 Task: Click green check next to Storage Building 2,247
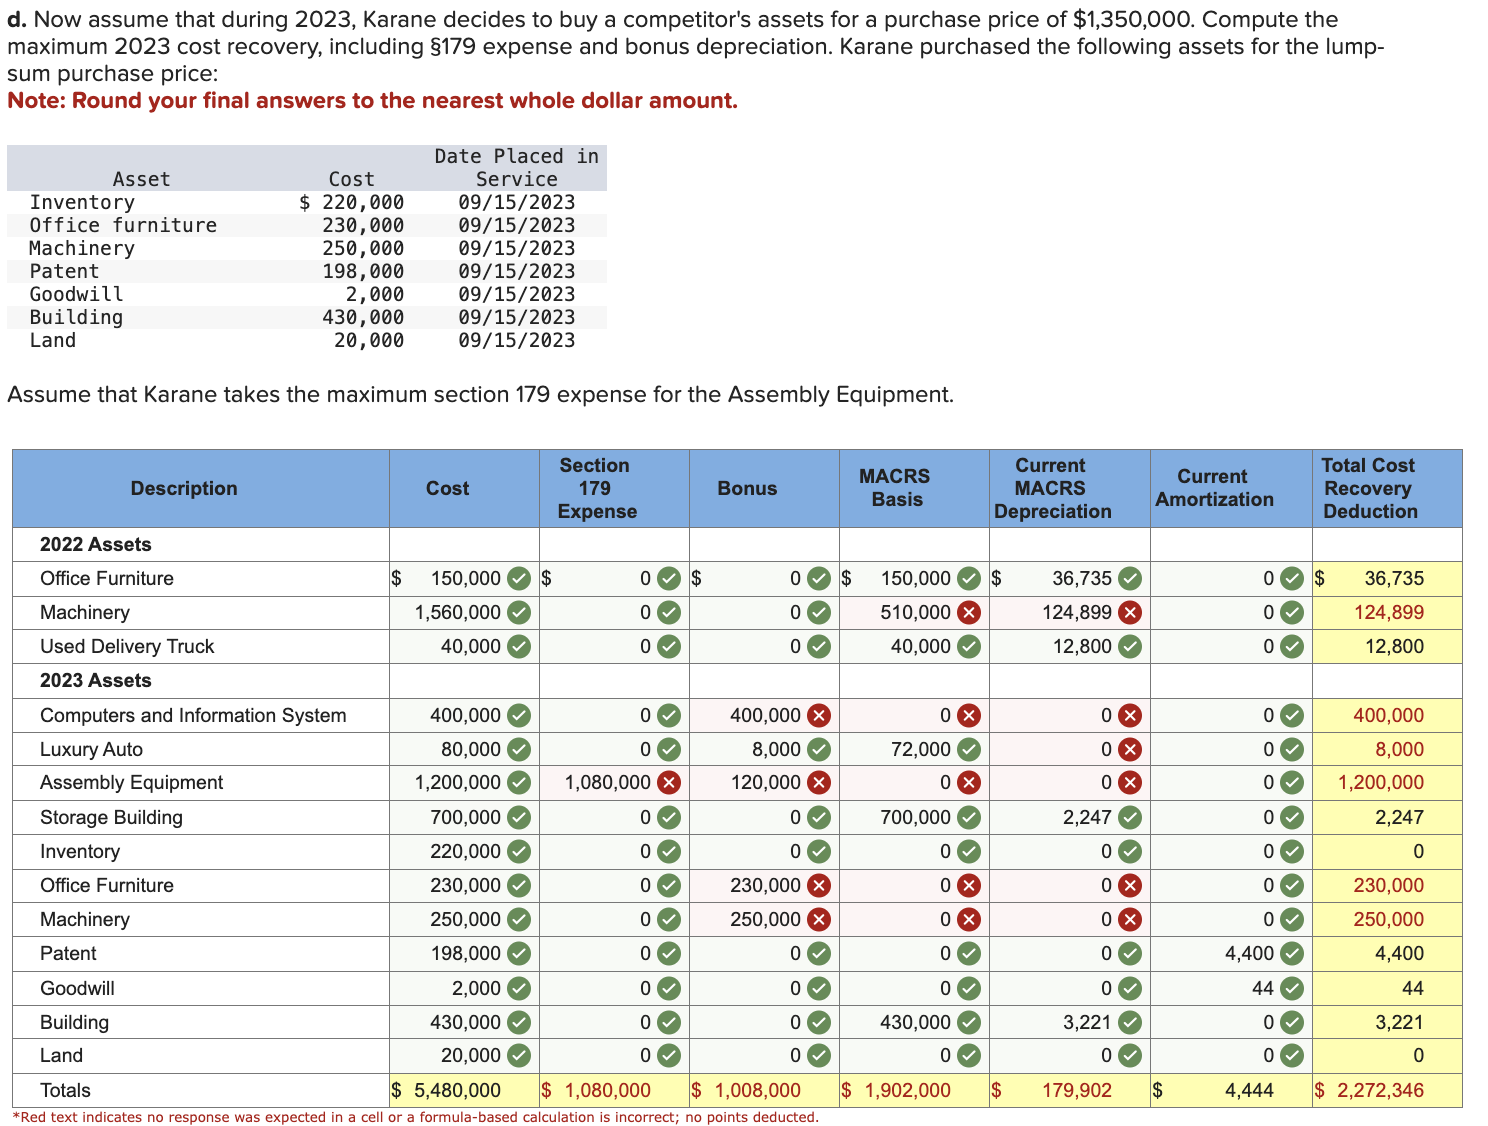click(x=1129, y=817)
